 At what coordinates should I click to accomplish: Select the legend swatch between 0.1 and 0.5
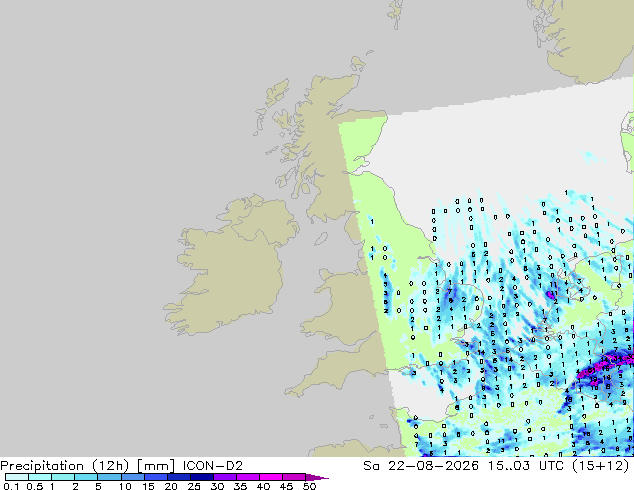(17, 477)
